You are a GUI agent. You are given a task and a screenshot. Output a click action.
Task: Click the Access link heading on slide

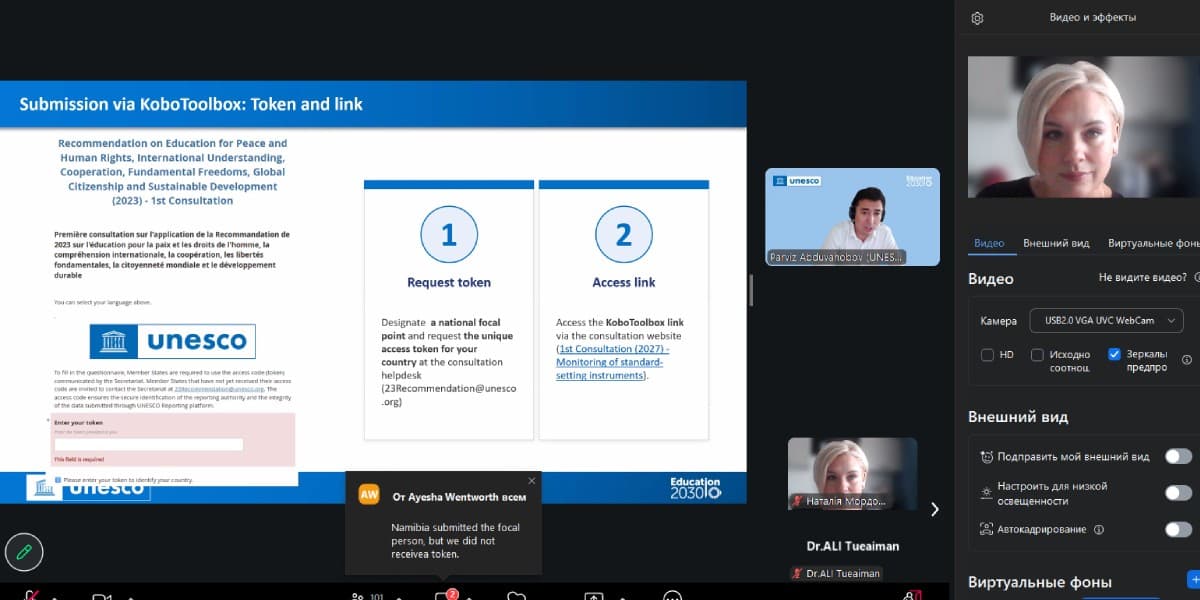[624, 283]
